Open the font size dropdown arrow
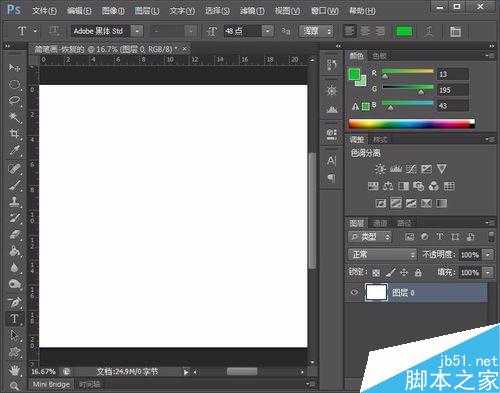 pos(268,31)
